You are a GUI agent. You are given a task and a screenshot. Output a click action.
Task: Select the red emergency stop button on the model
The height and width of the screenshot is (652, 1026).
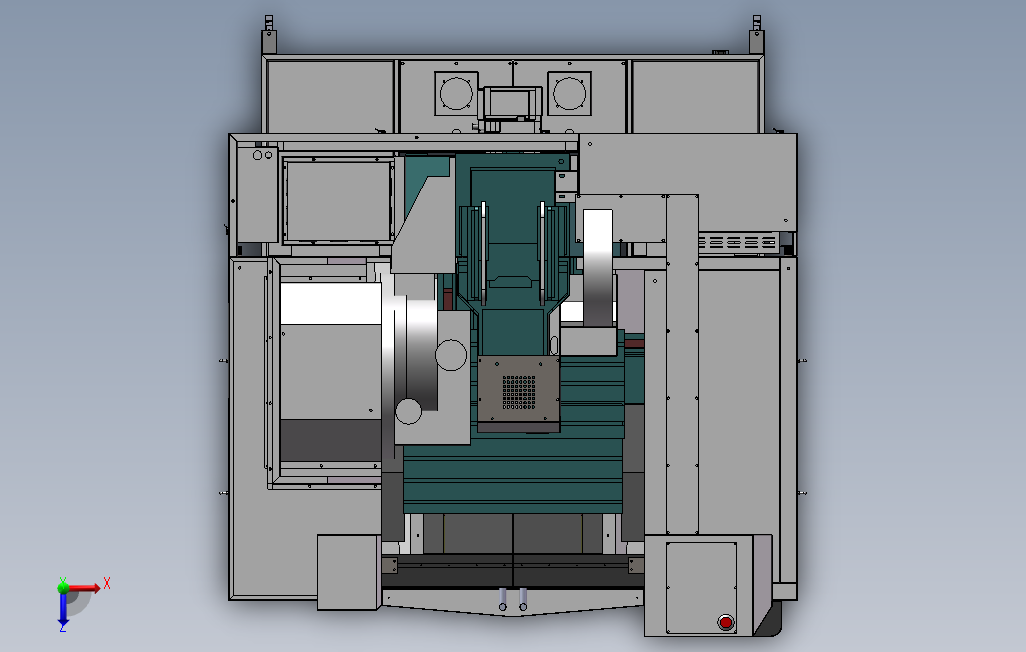726,622
